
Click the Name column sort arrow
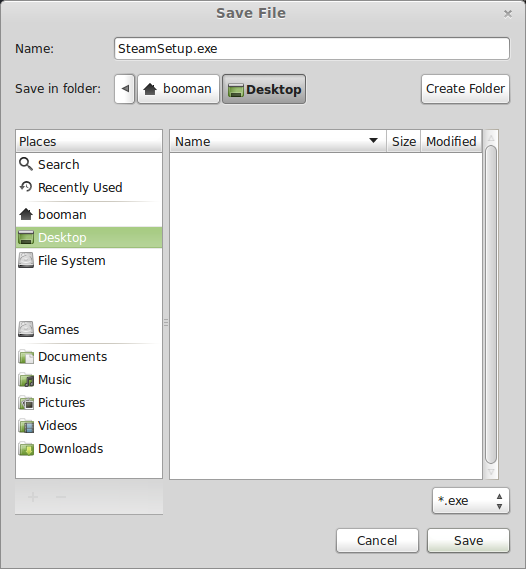pyautogui.click(x=373, y=140)
